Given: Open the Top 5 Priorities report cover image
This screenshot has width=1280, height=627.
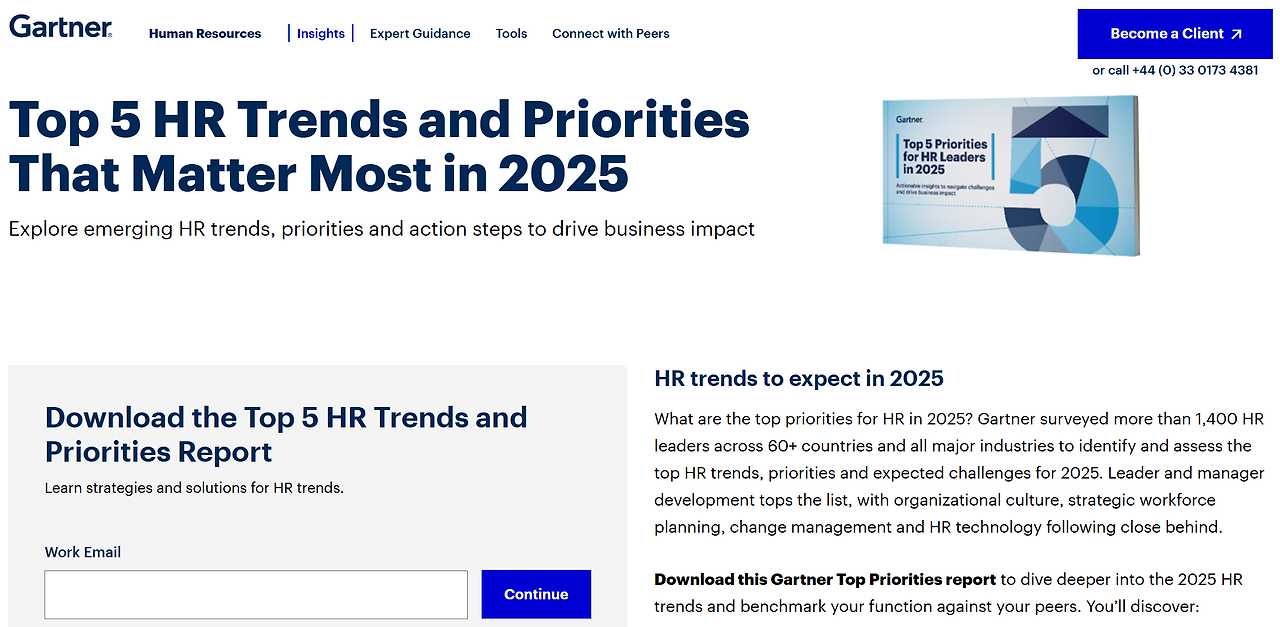Looking at the screenshot, I should [x=1011, y=174].
